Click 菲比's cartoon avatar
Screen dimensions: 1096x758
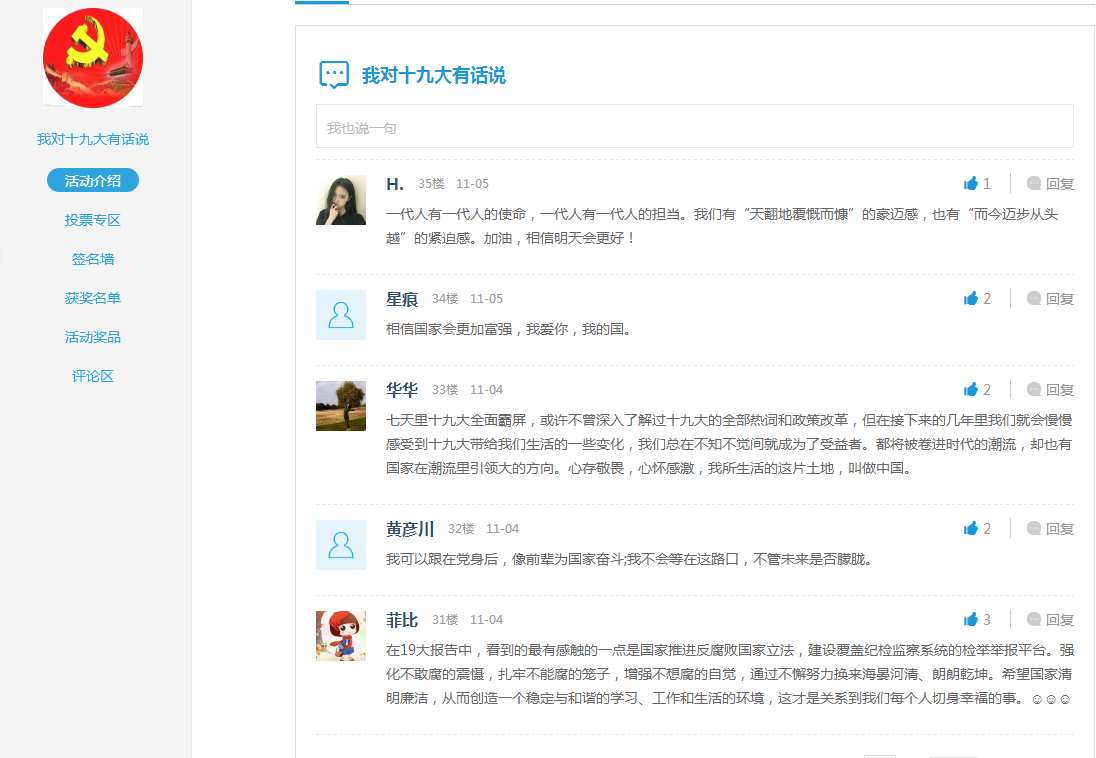coord(341,636)
